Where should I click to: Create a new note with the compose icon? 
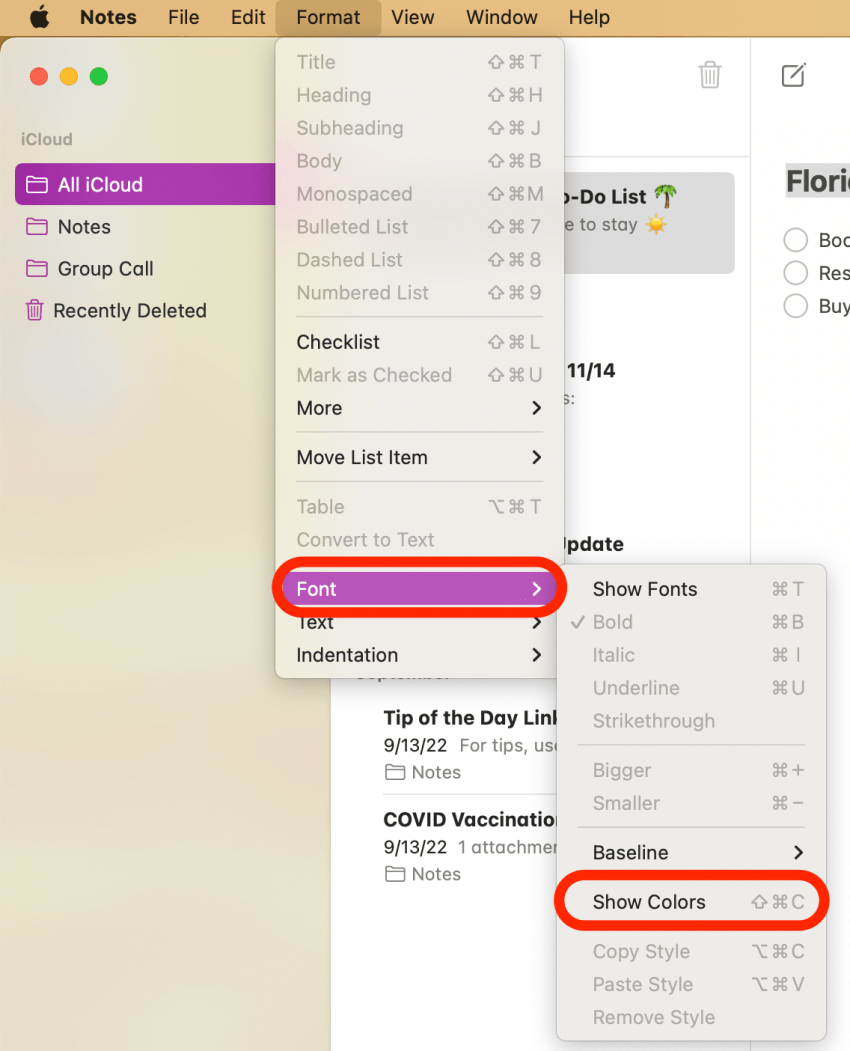pos(793,75)
